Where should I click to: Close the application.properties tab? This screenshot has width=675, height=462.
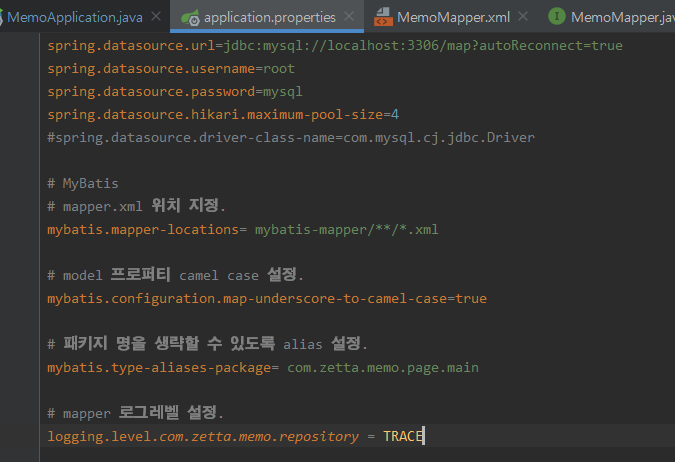[349, 17]
